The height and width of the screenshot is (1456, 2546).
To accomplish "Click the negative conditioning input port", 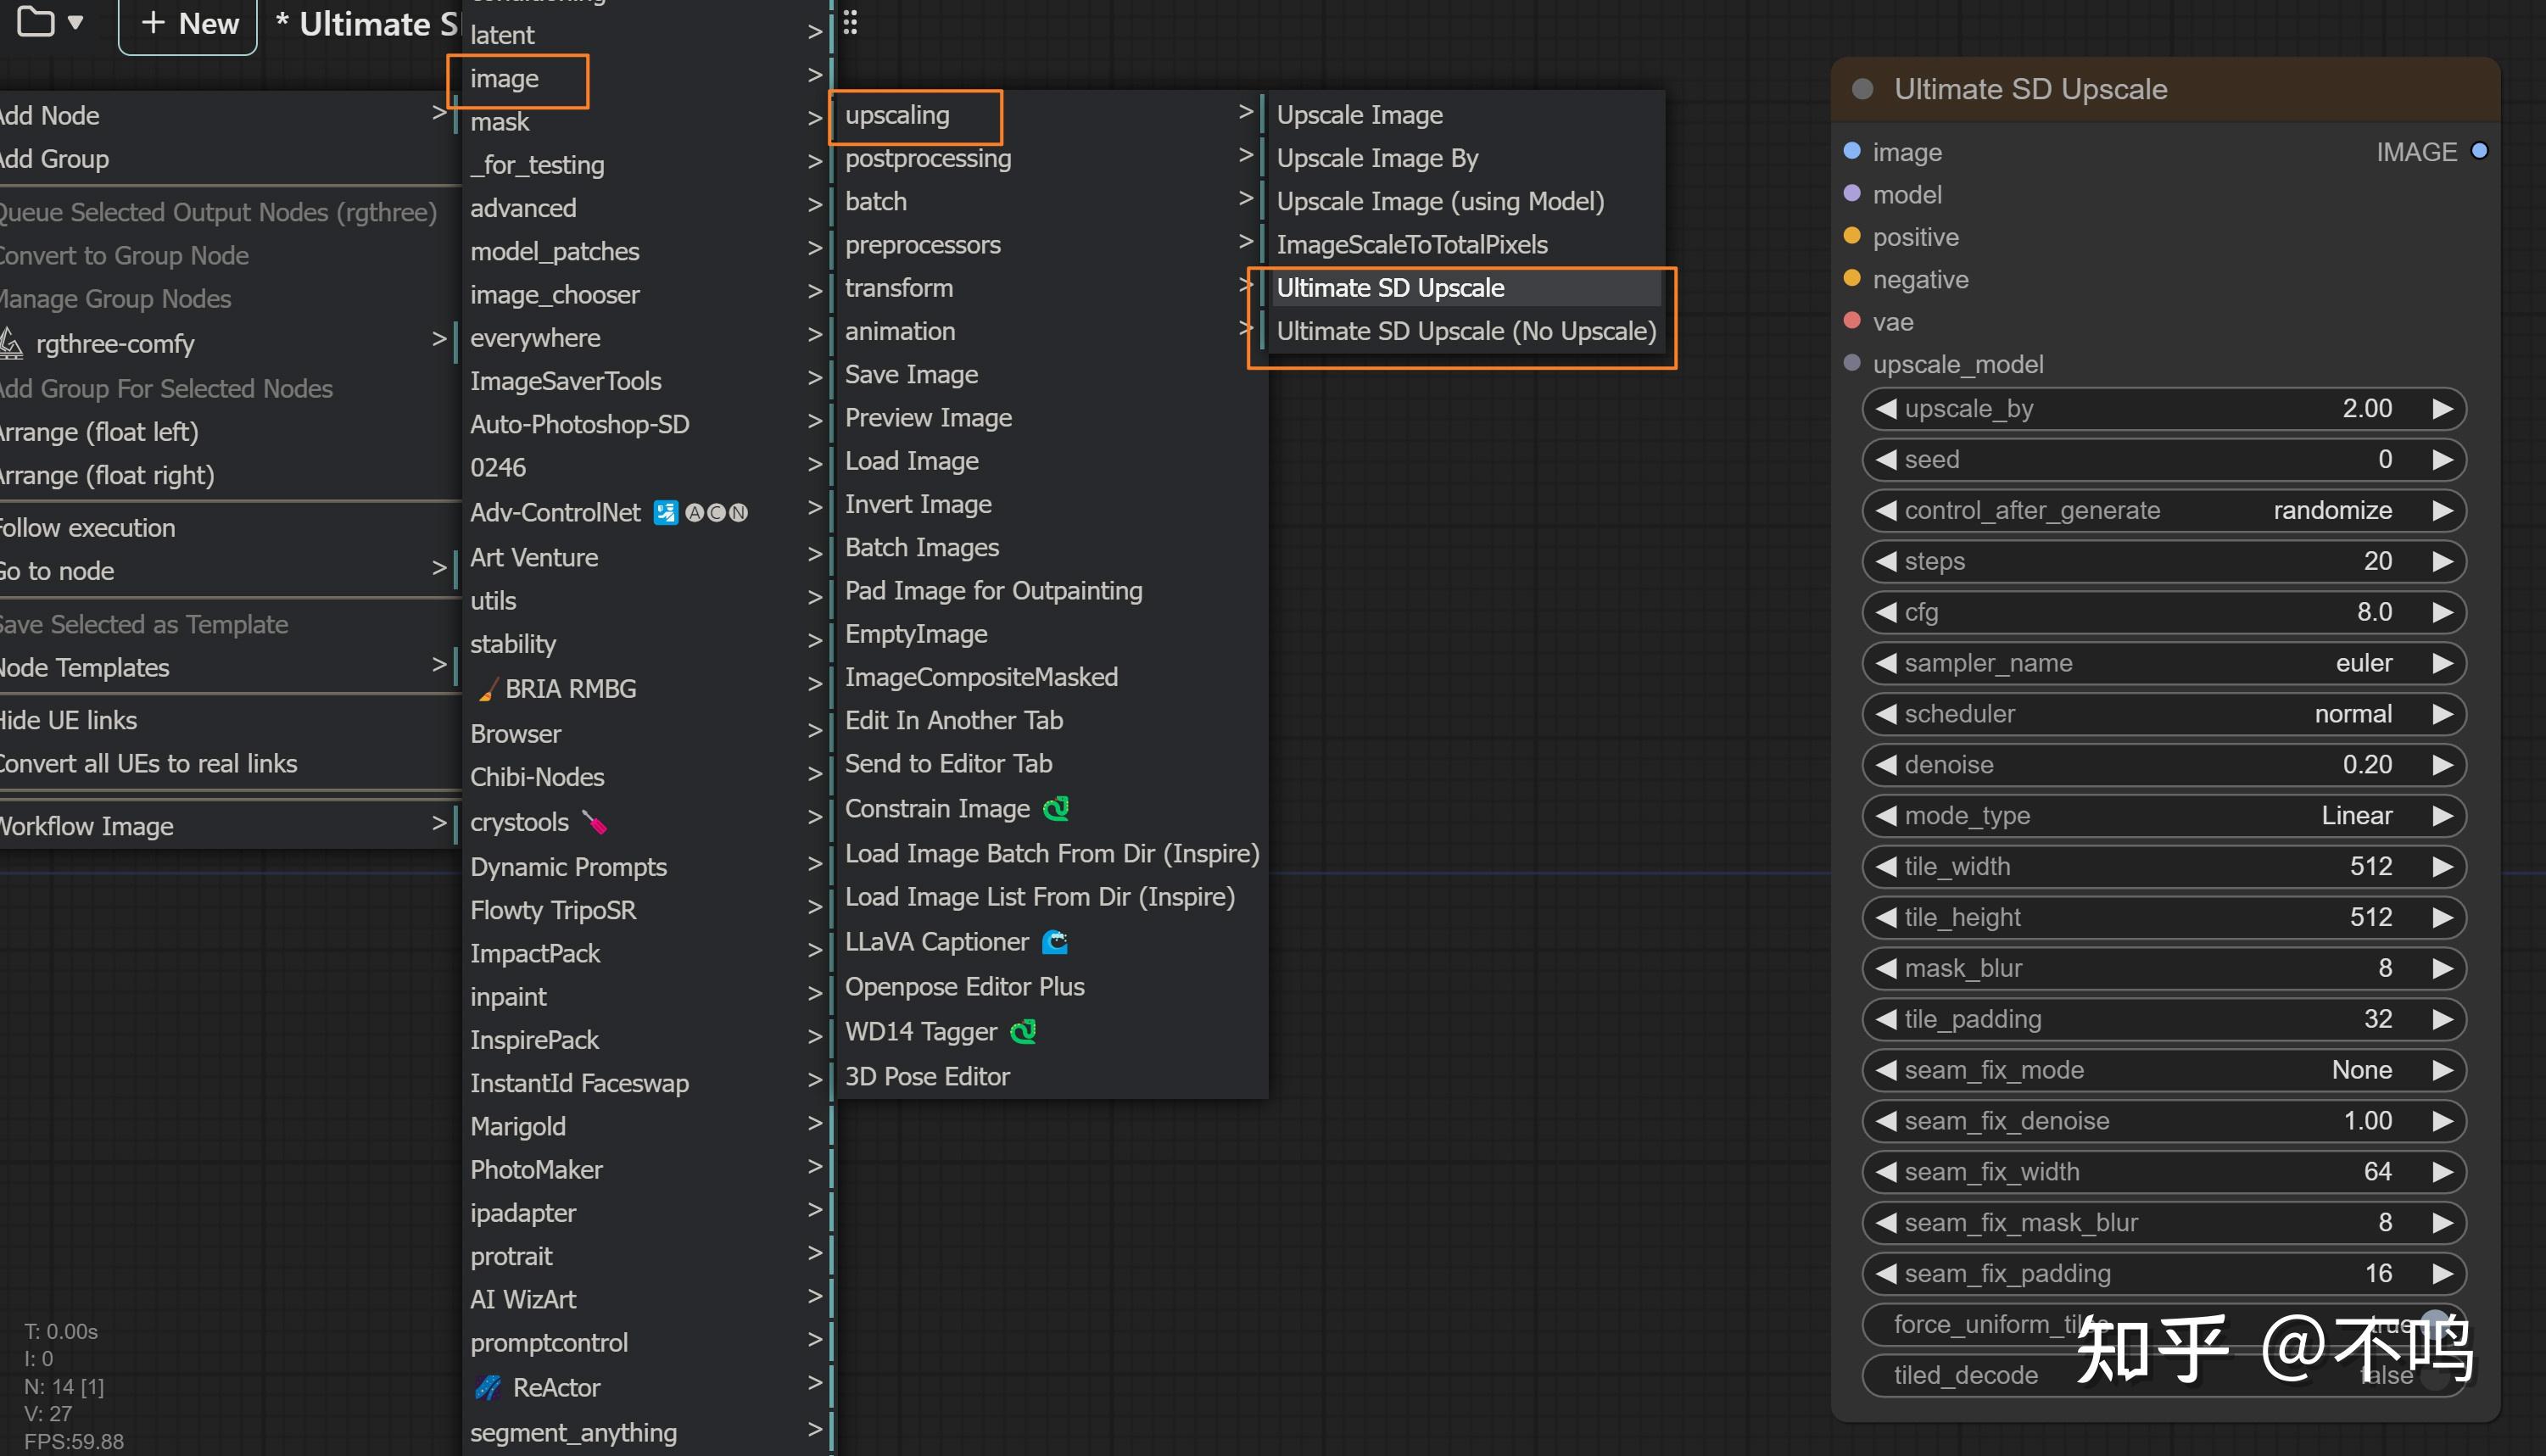I will [x=1852, y=278].
